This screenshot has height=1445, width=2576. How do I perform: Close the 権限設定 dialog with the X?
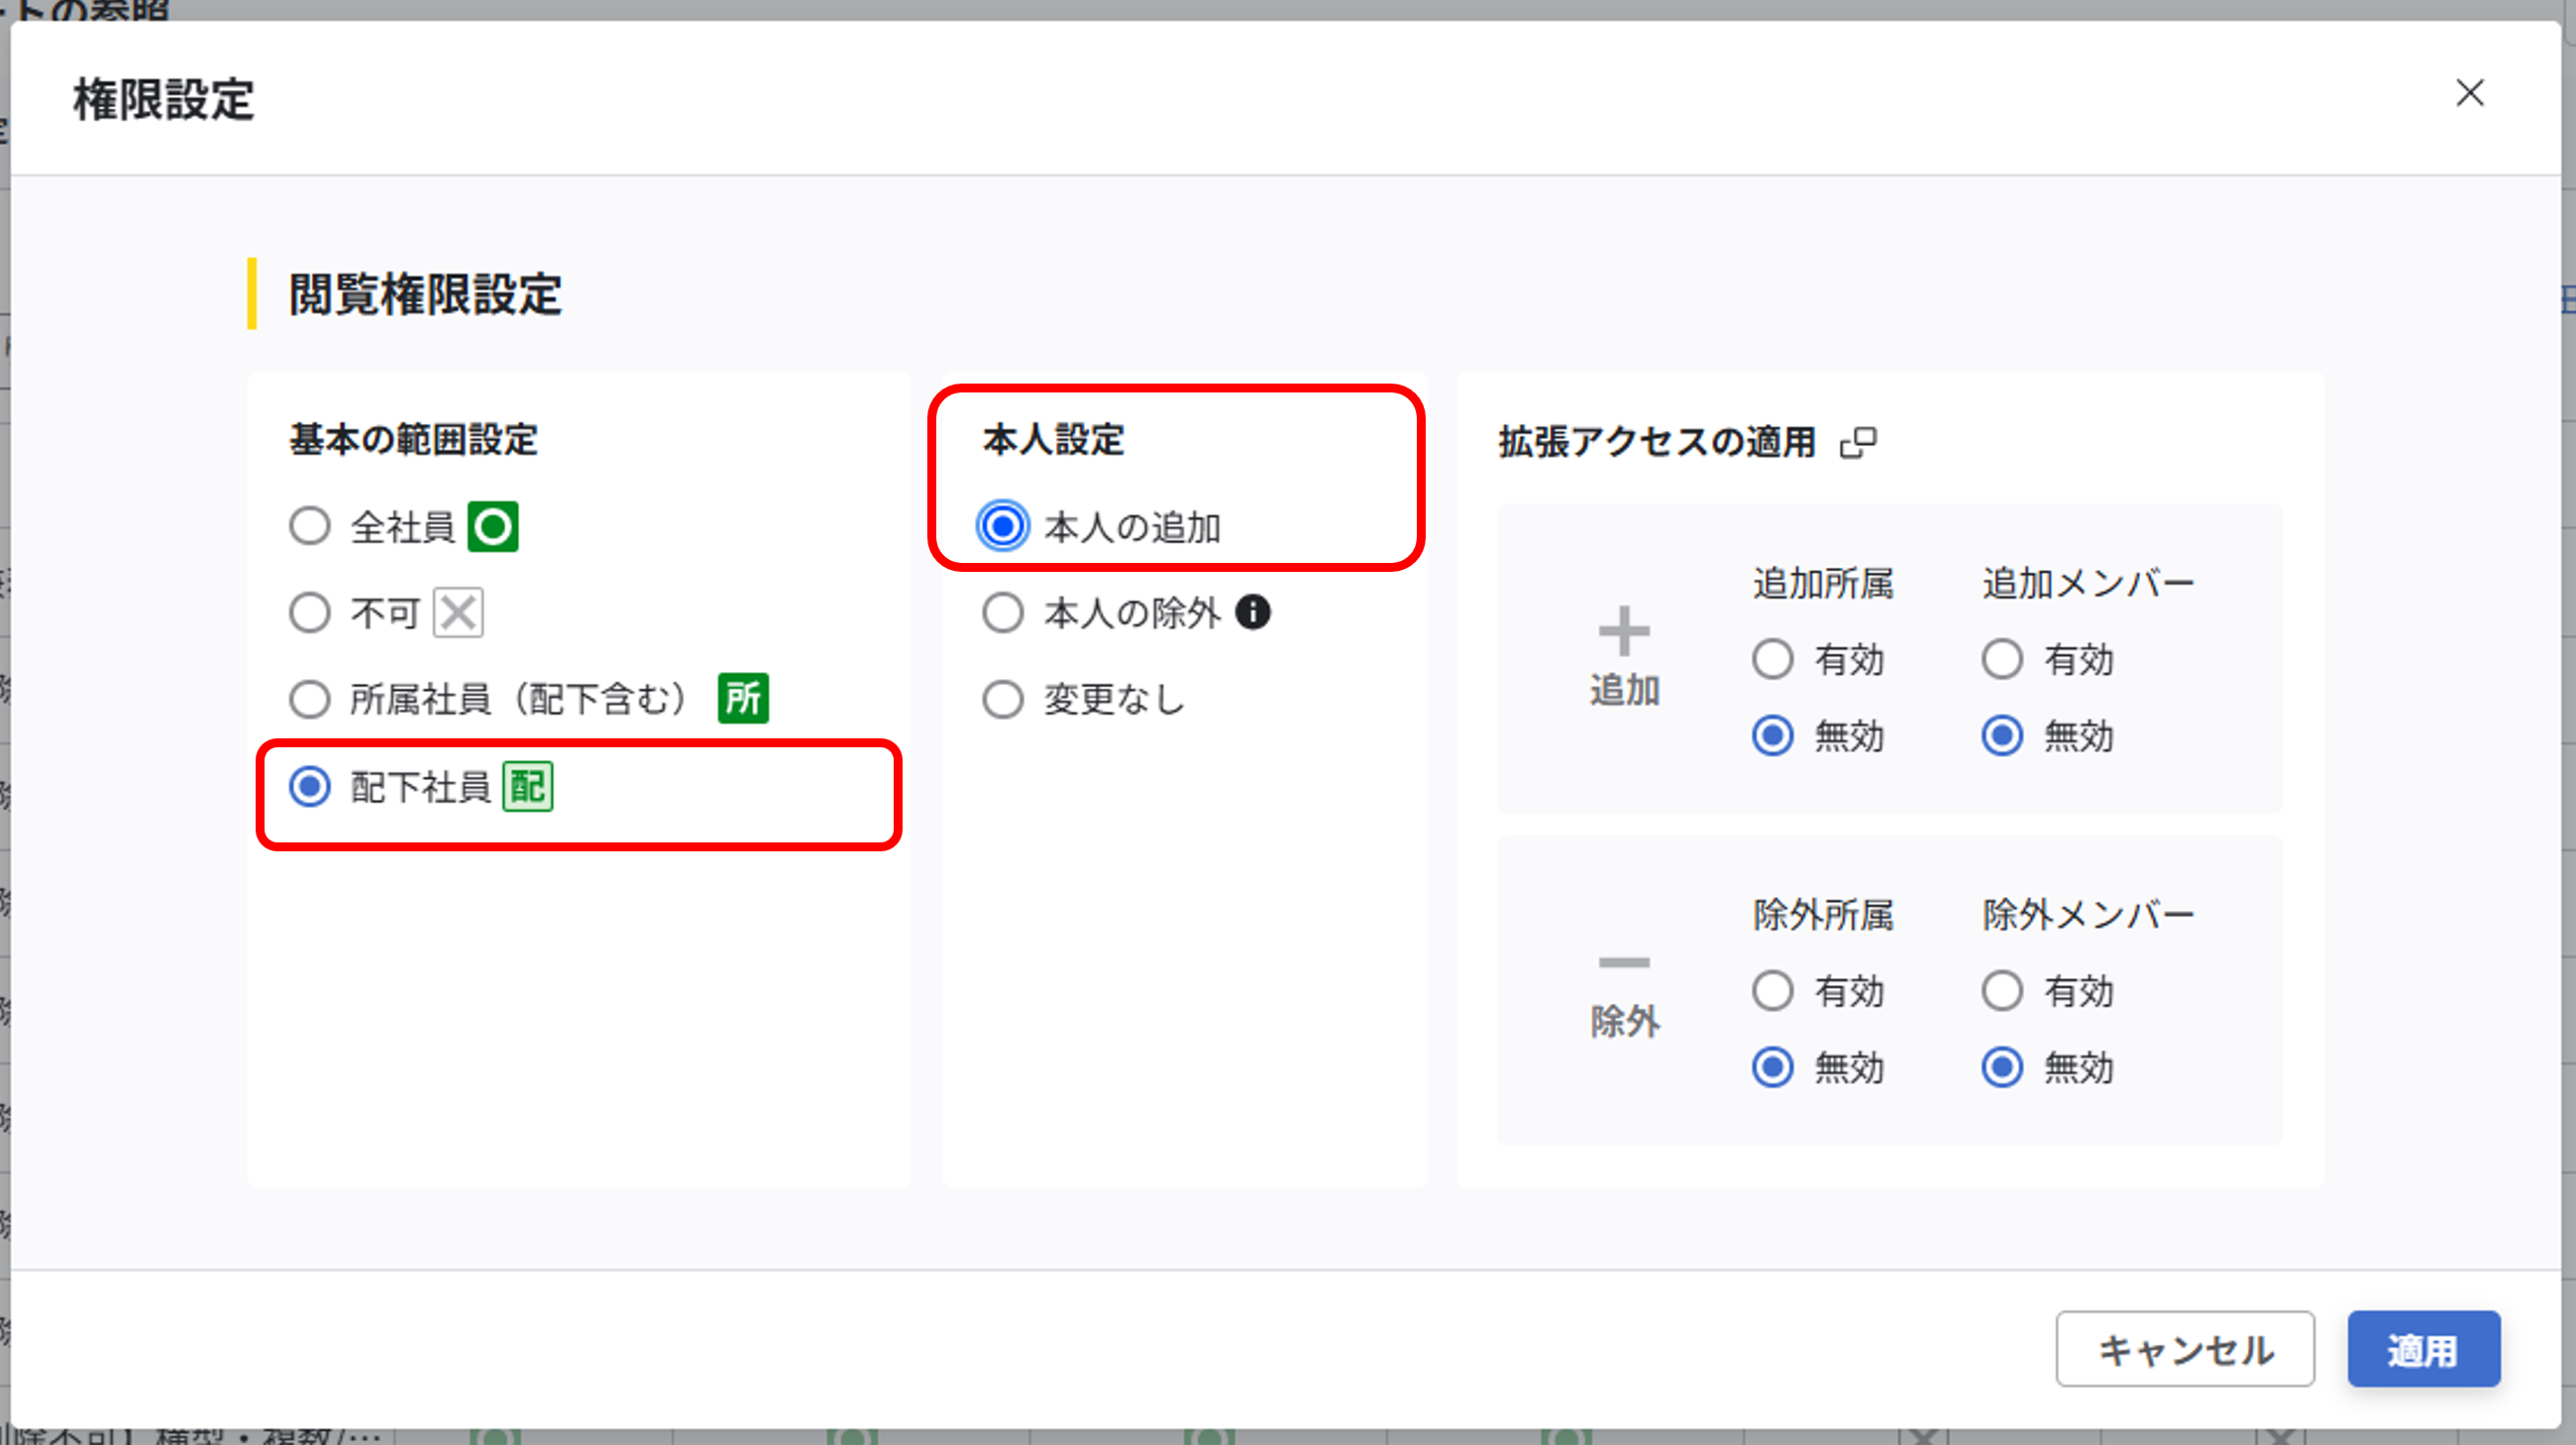(2469, 93)
